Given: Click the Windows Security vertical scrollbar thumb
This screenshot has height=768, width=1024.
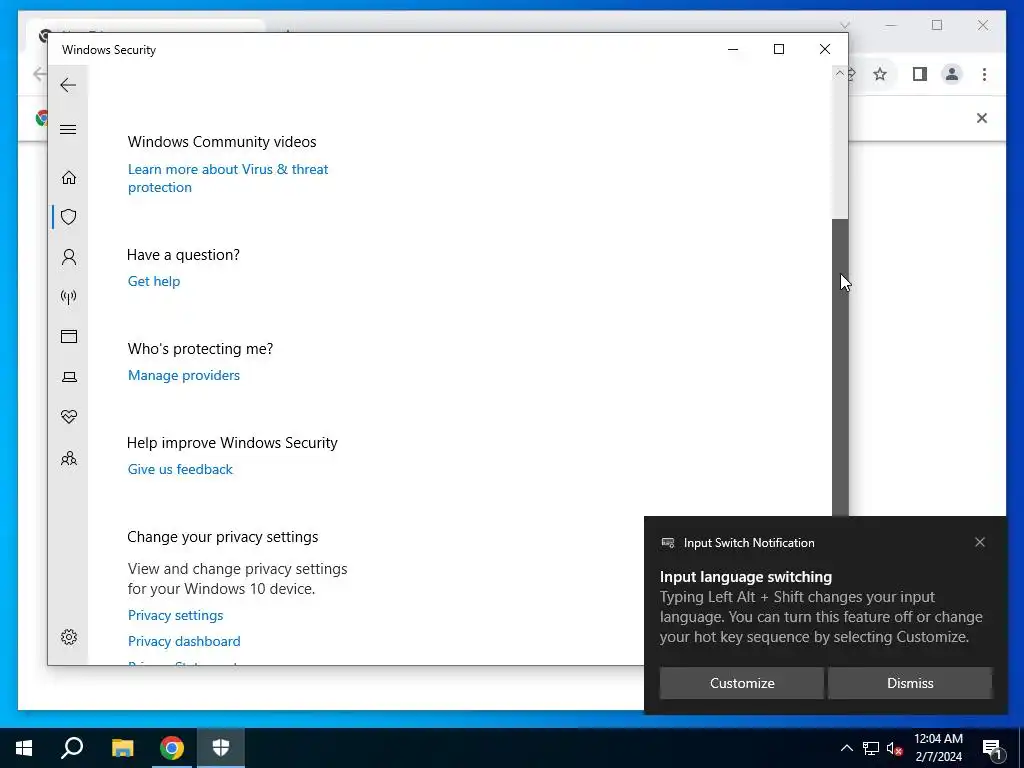Looking at the screenshot, I should tap(840, 366).
